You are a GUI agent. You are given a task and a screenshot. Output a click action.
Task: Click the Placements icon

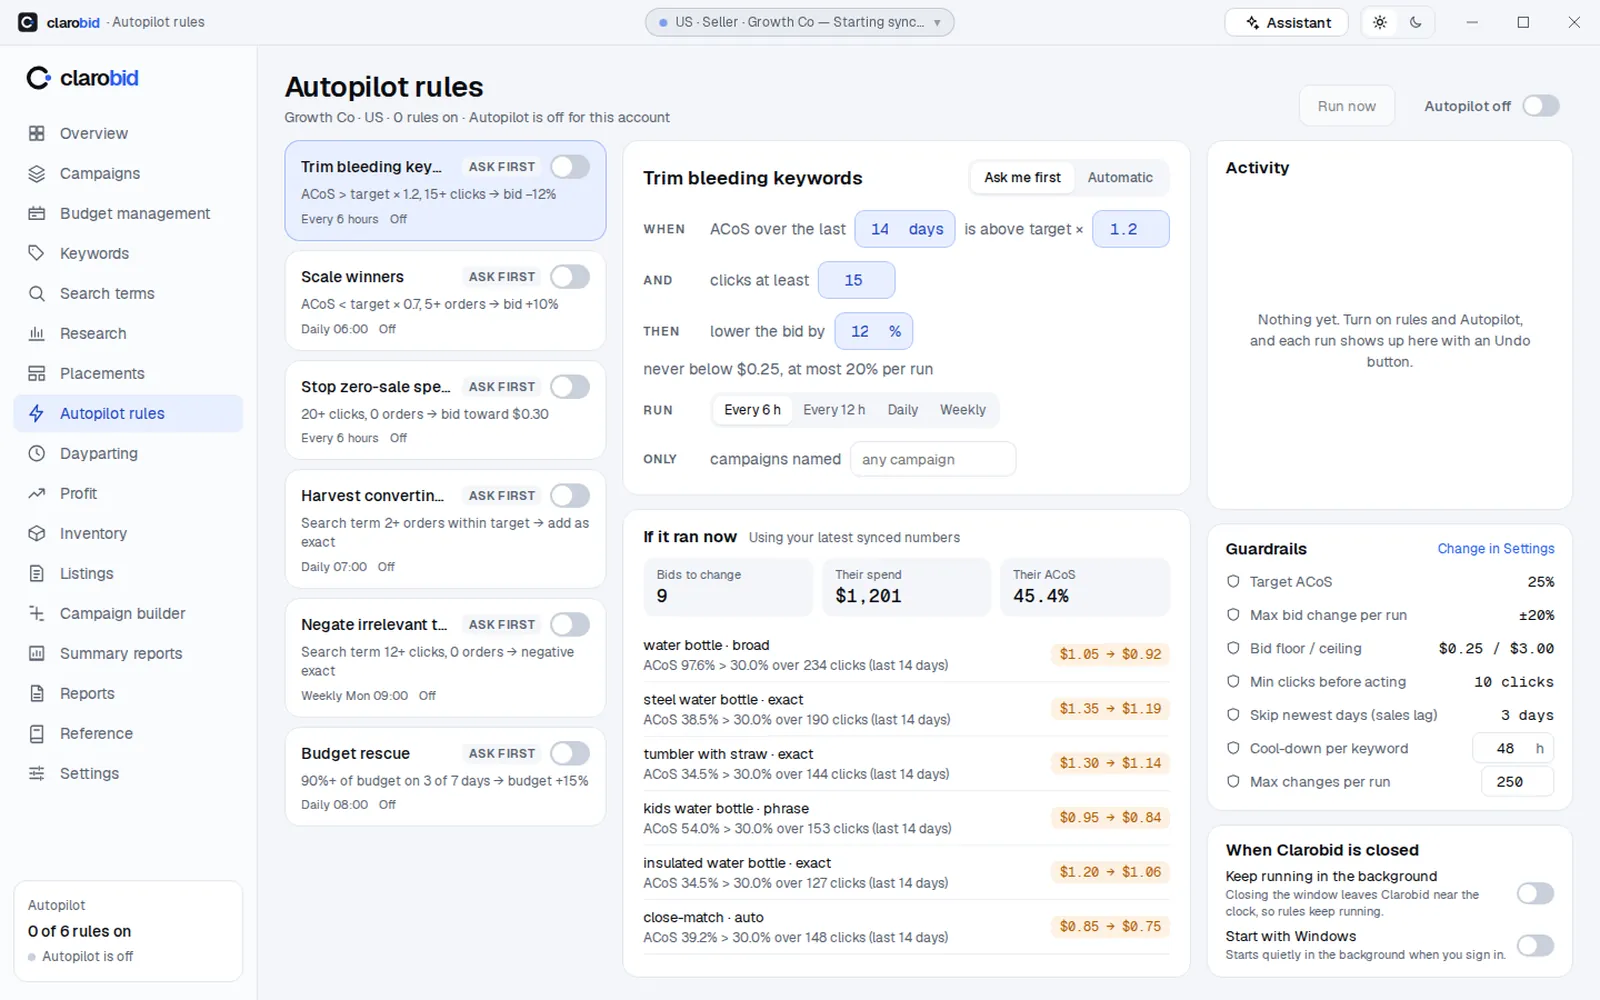37,373
